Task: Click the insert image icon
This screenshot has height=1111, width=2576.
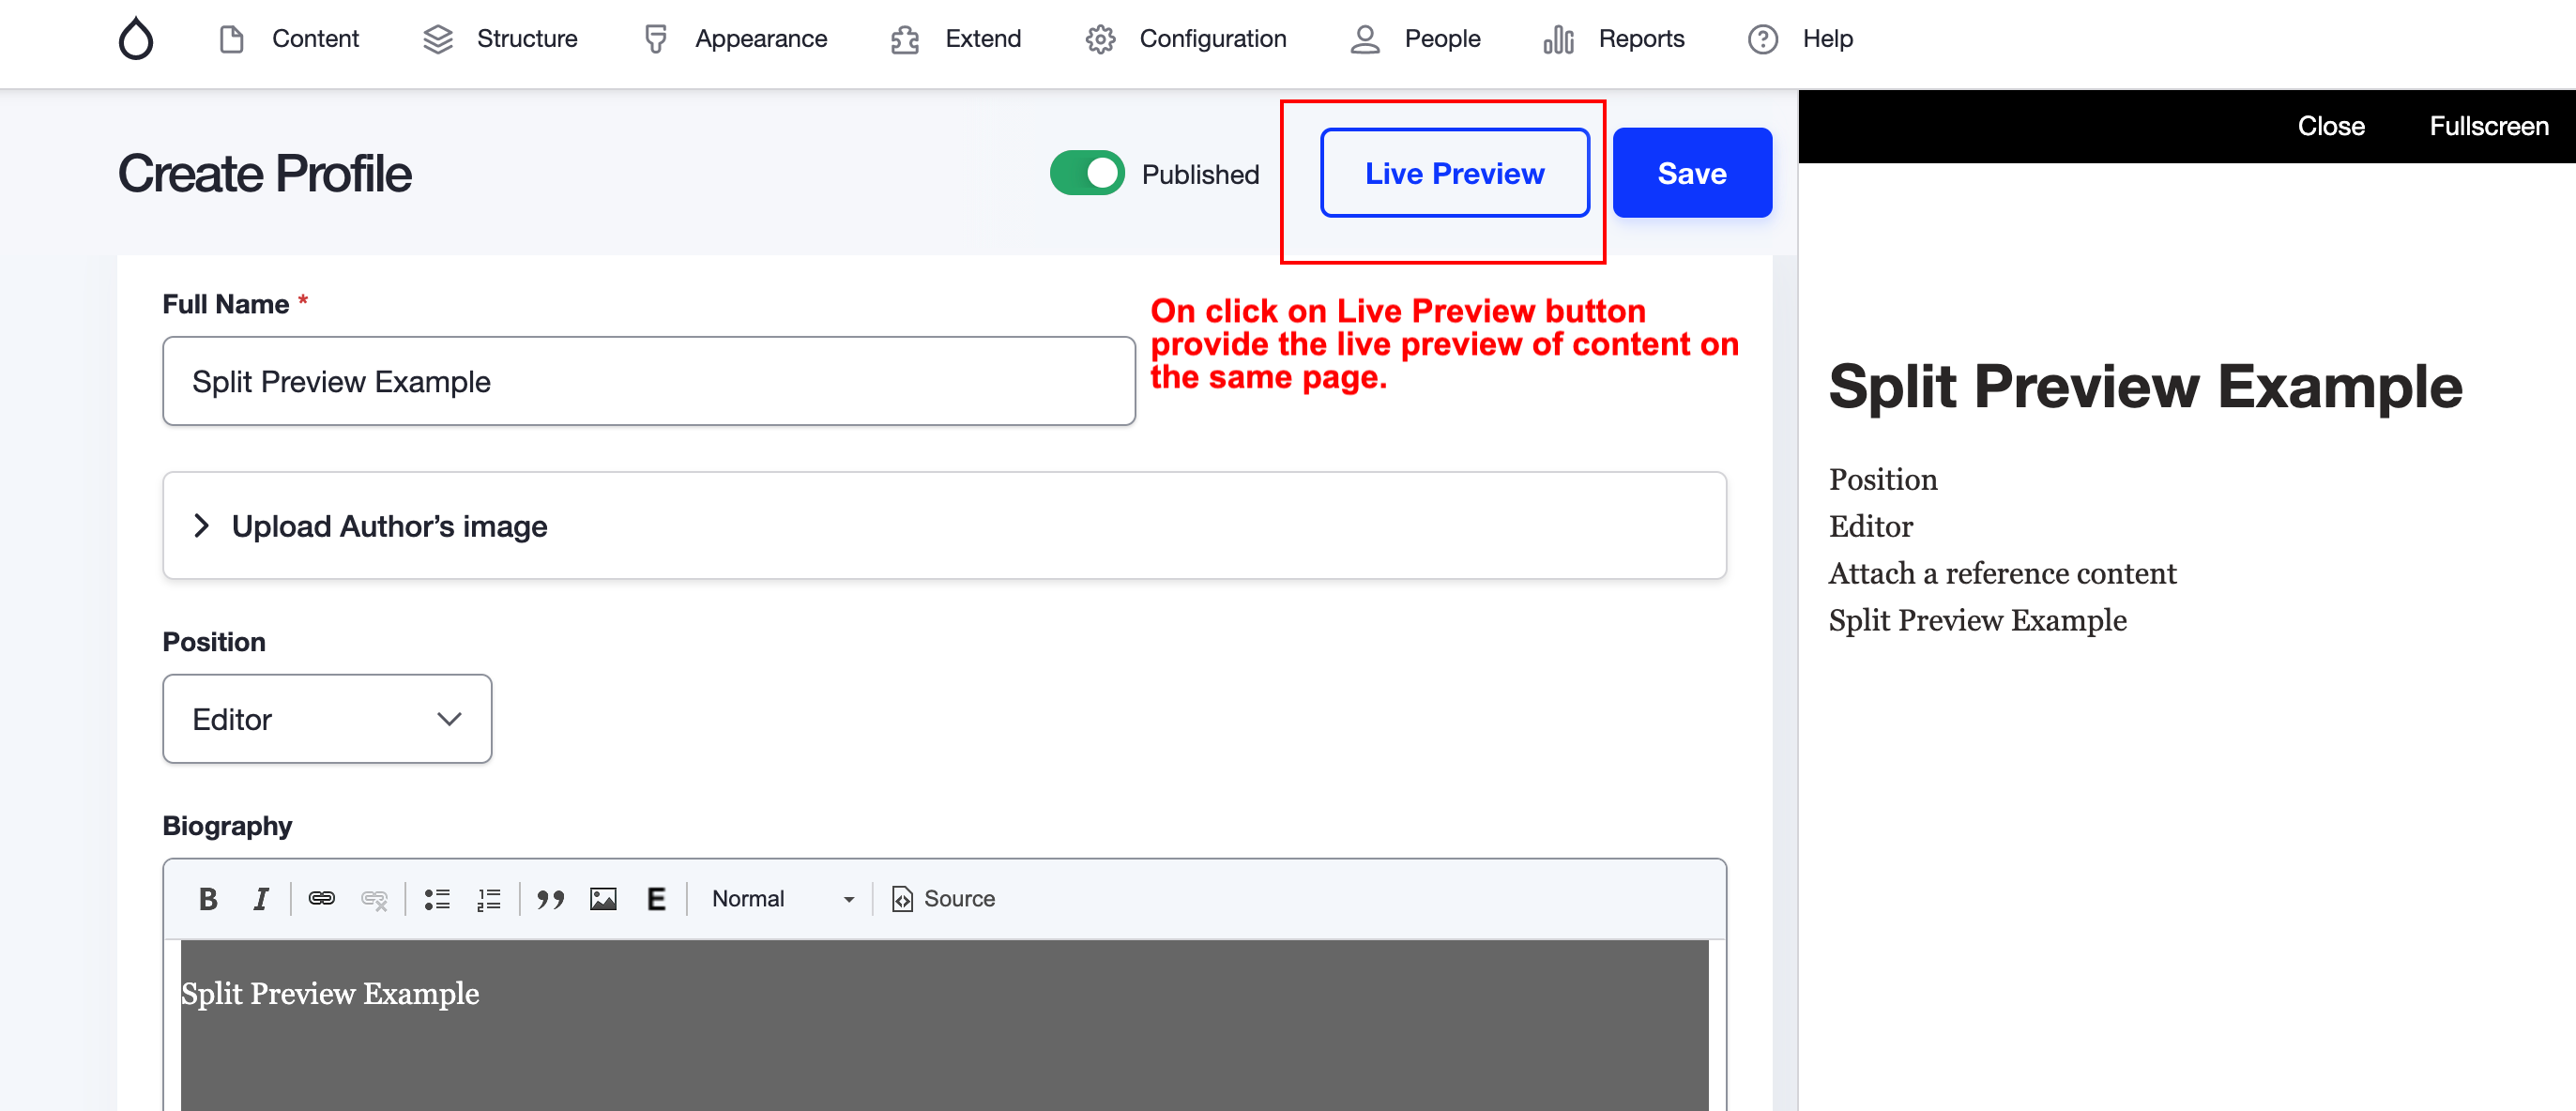Action: [603, 898]
